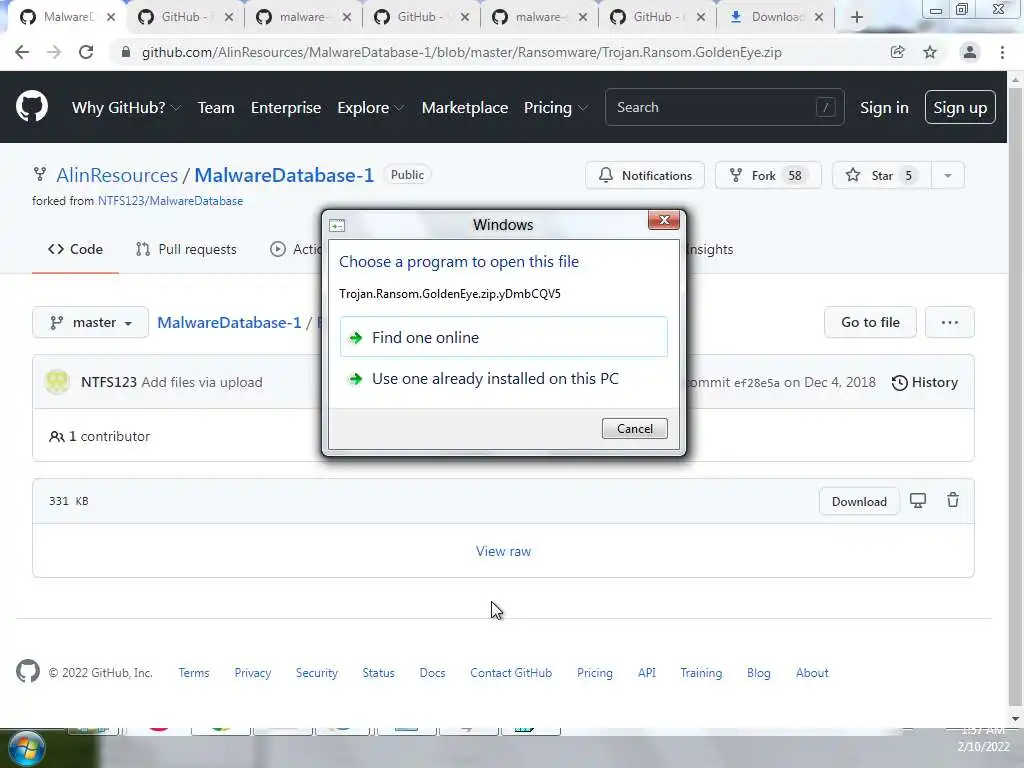
Task: Open the Team page link
Action: pyautogui.click(x=216, y=108)
